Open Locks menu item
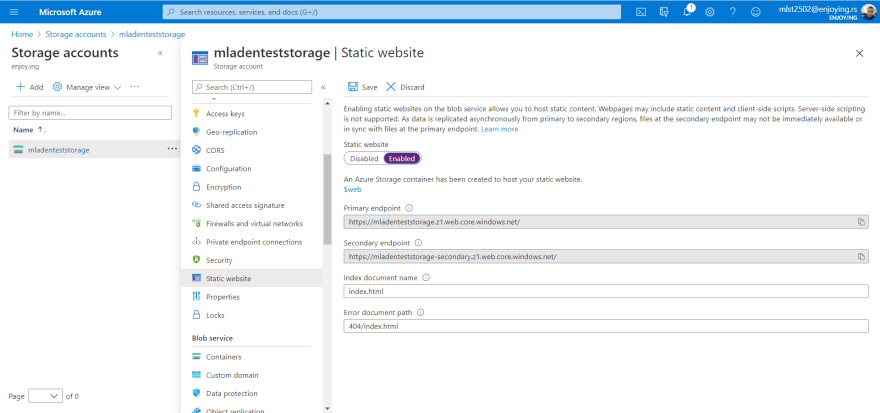The height and width of the screenshot is (413, 880). [x=215, y=315]
